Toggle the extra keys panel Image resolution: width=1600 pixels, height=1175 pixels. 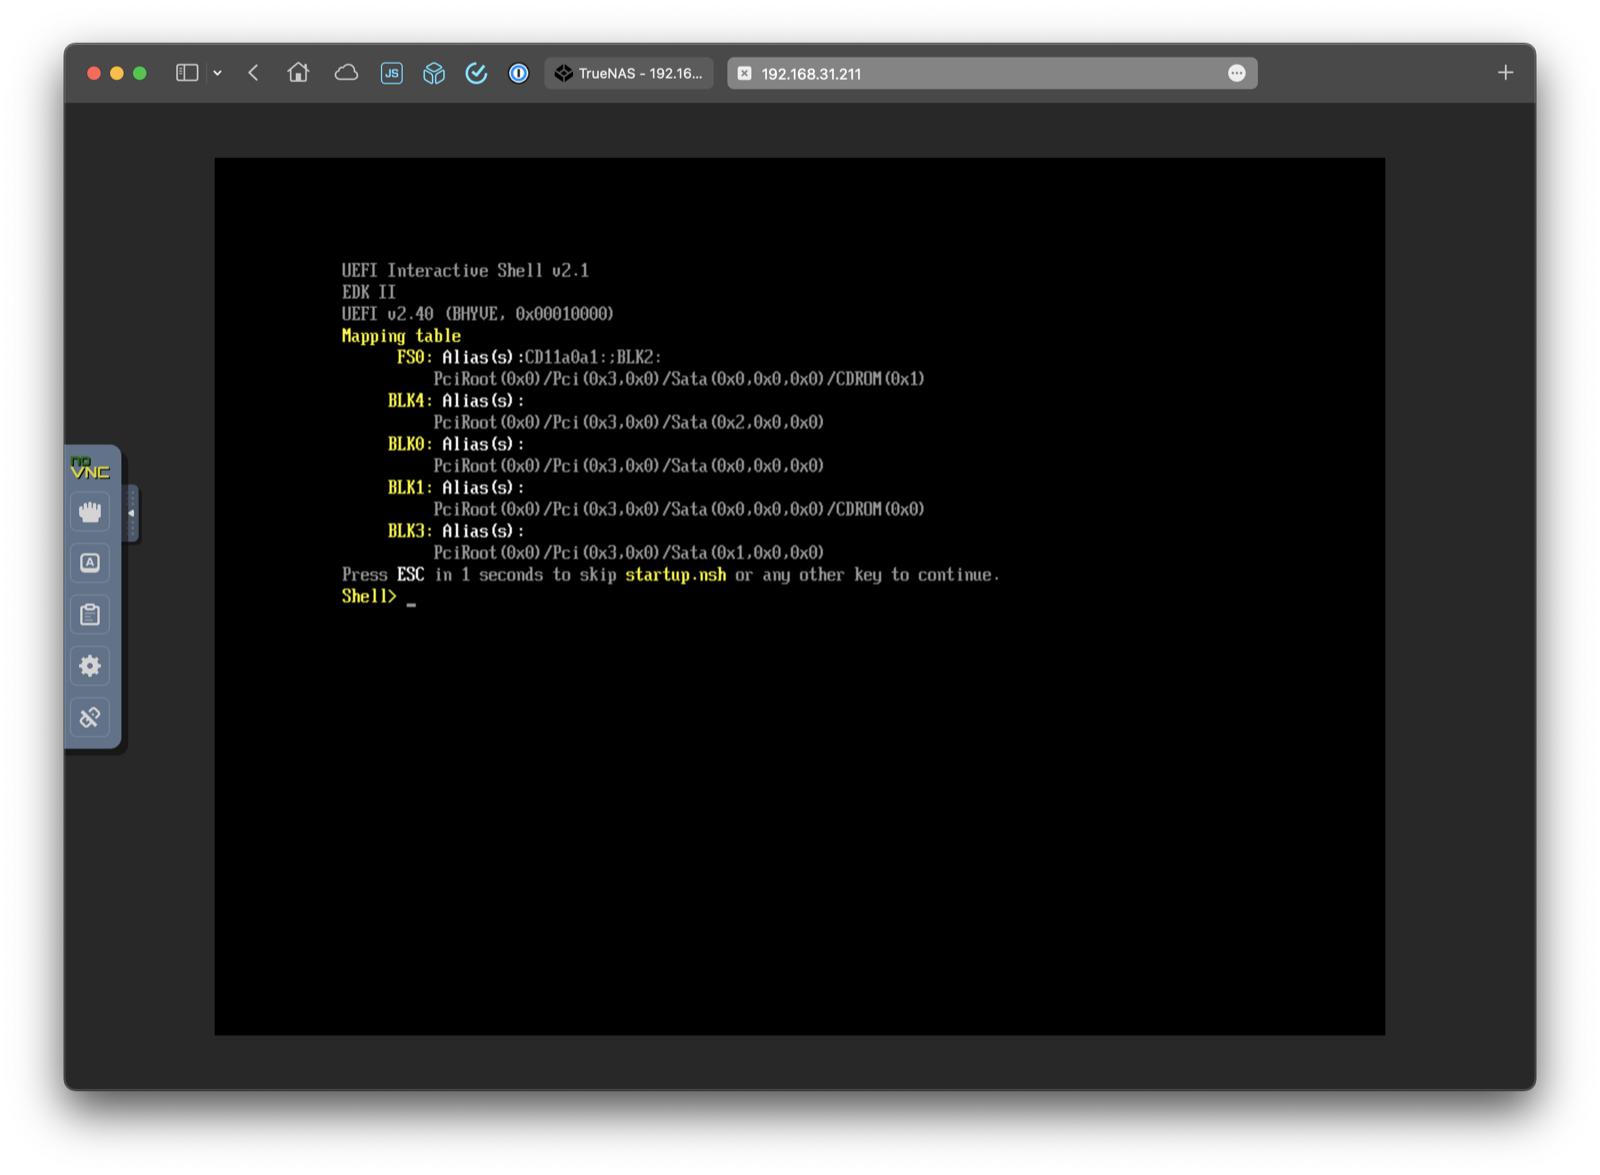tap(90, 563)
